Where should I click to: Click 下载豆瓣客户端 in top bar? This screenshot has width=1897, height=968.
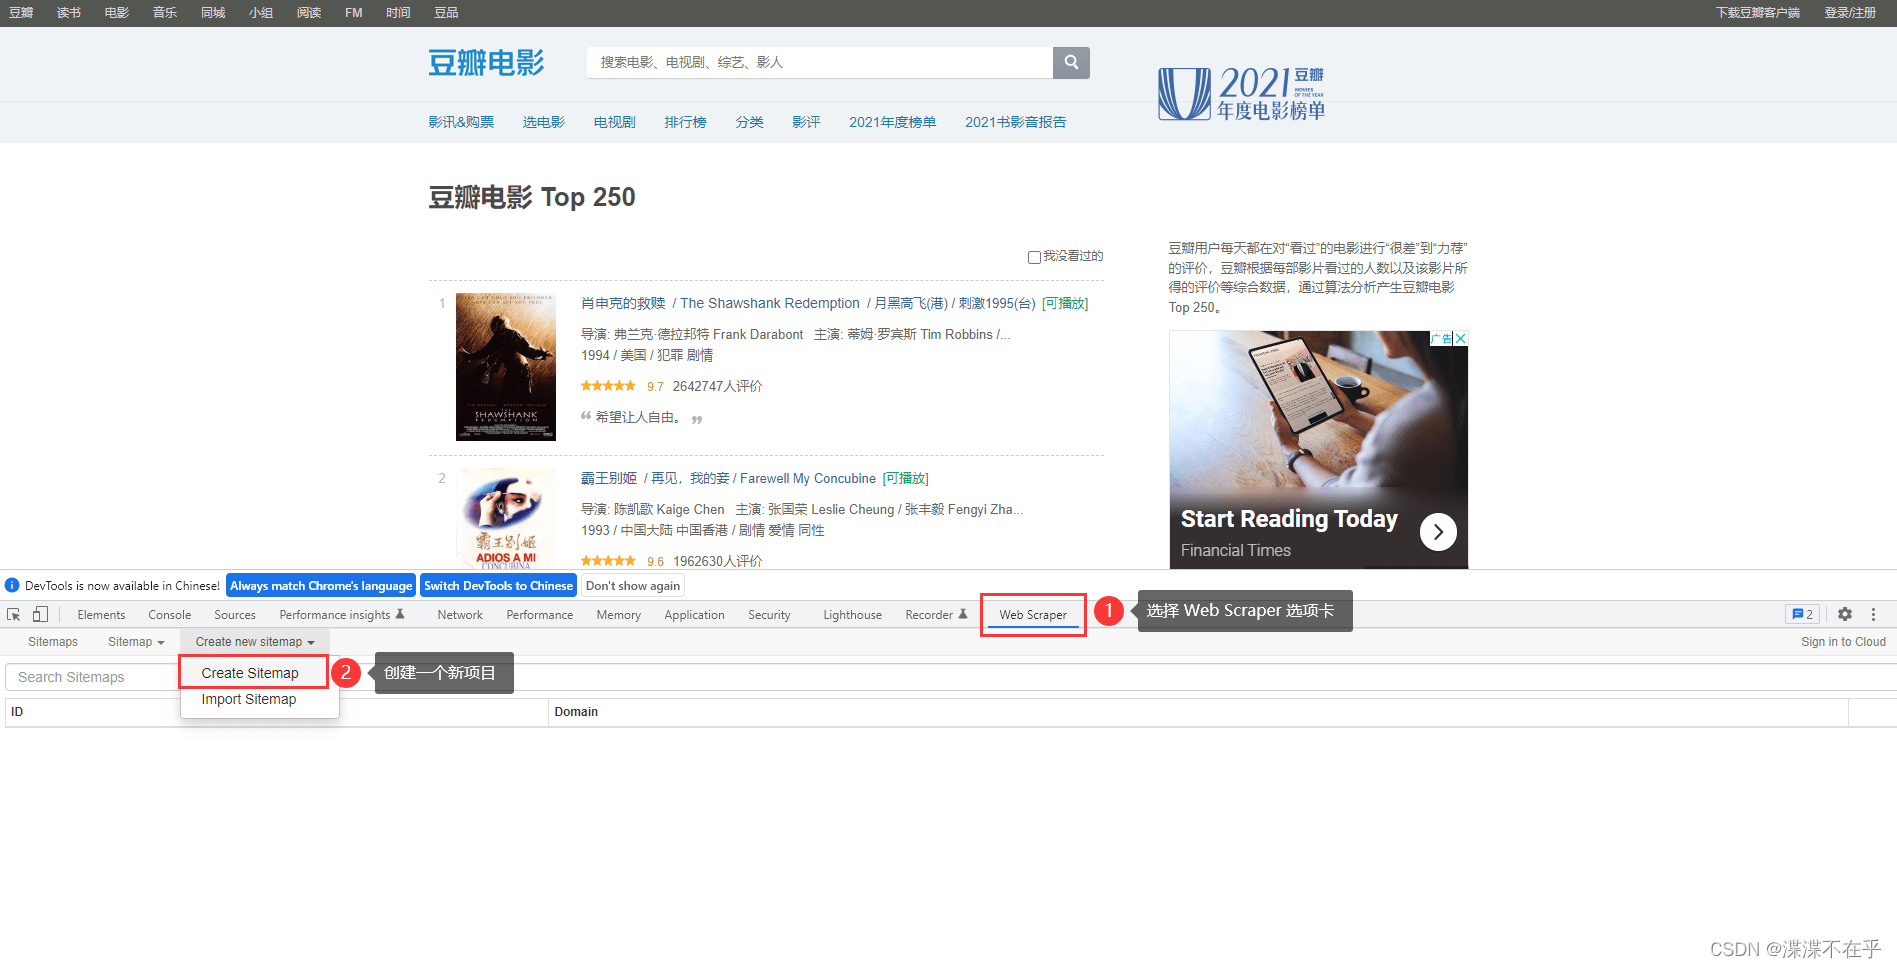point(1758,13)
